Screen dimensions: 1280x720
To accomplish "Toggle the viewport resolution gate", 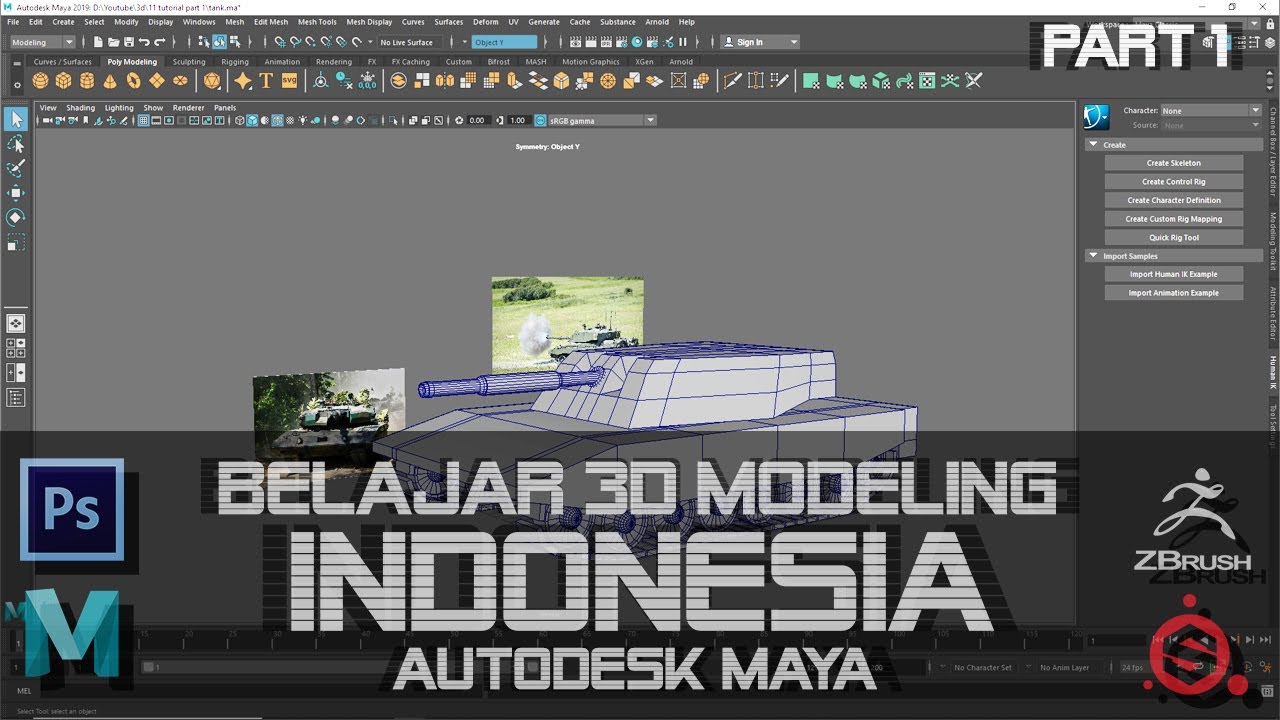I will click(169, 120).
